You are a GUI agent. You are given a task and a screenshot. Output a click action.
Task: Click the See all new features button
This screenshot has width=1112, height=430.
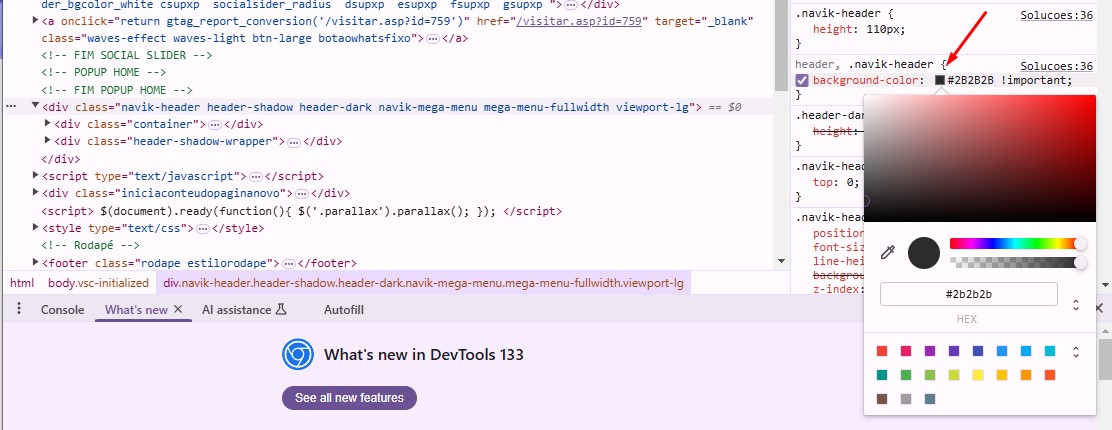(349, 398)
